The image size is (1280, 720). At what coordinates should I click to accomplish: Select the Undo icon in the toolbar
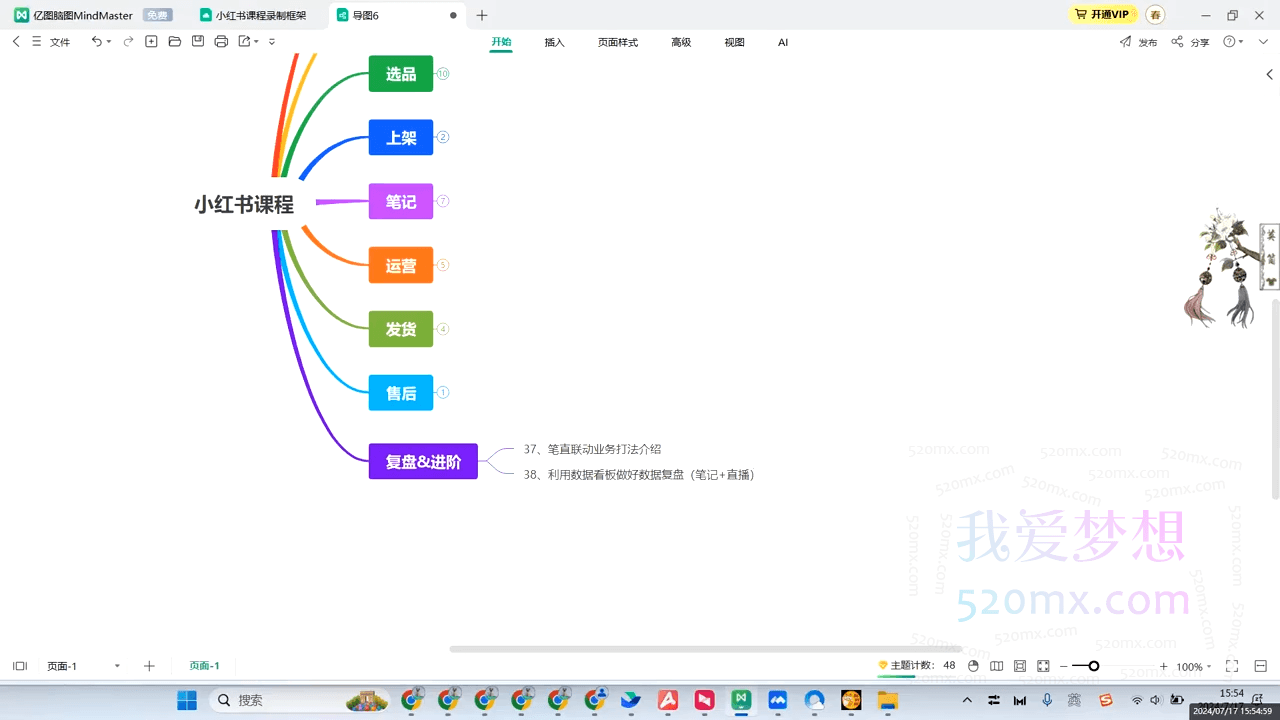(97, 42)
